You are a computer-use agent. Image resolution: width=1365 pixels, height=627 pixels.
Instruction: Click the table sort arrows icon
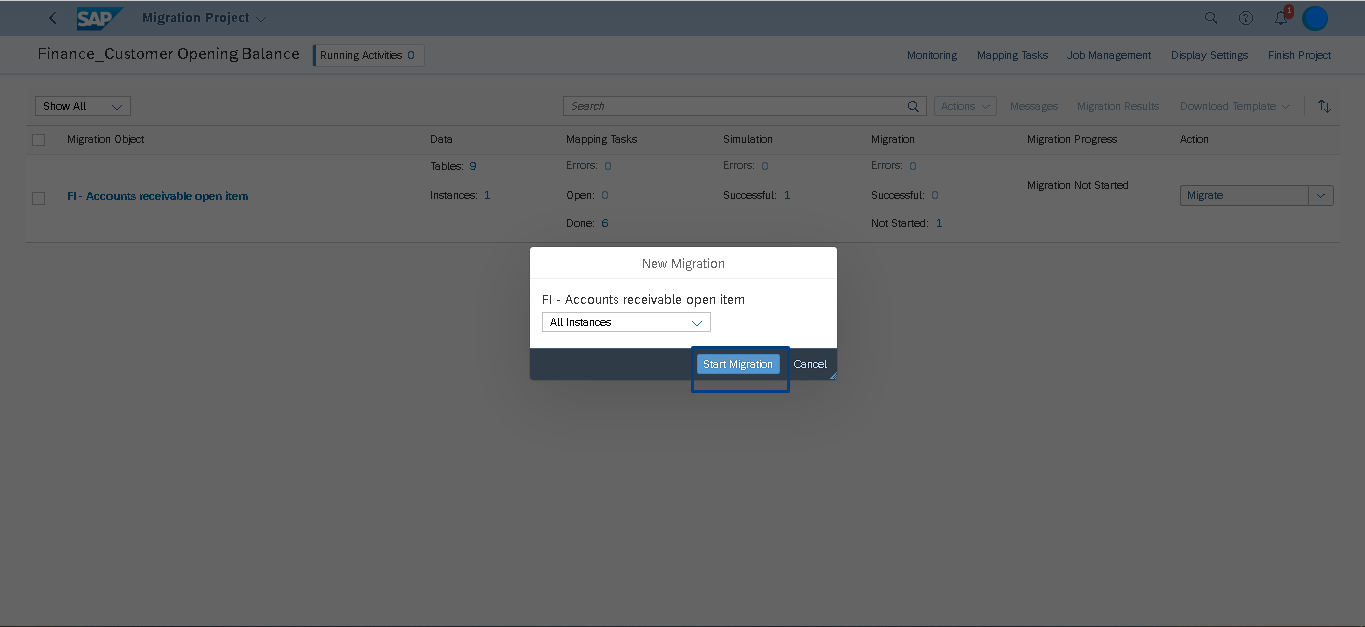pyautogui.click(x=1324, y=106)
